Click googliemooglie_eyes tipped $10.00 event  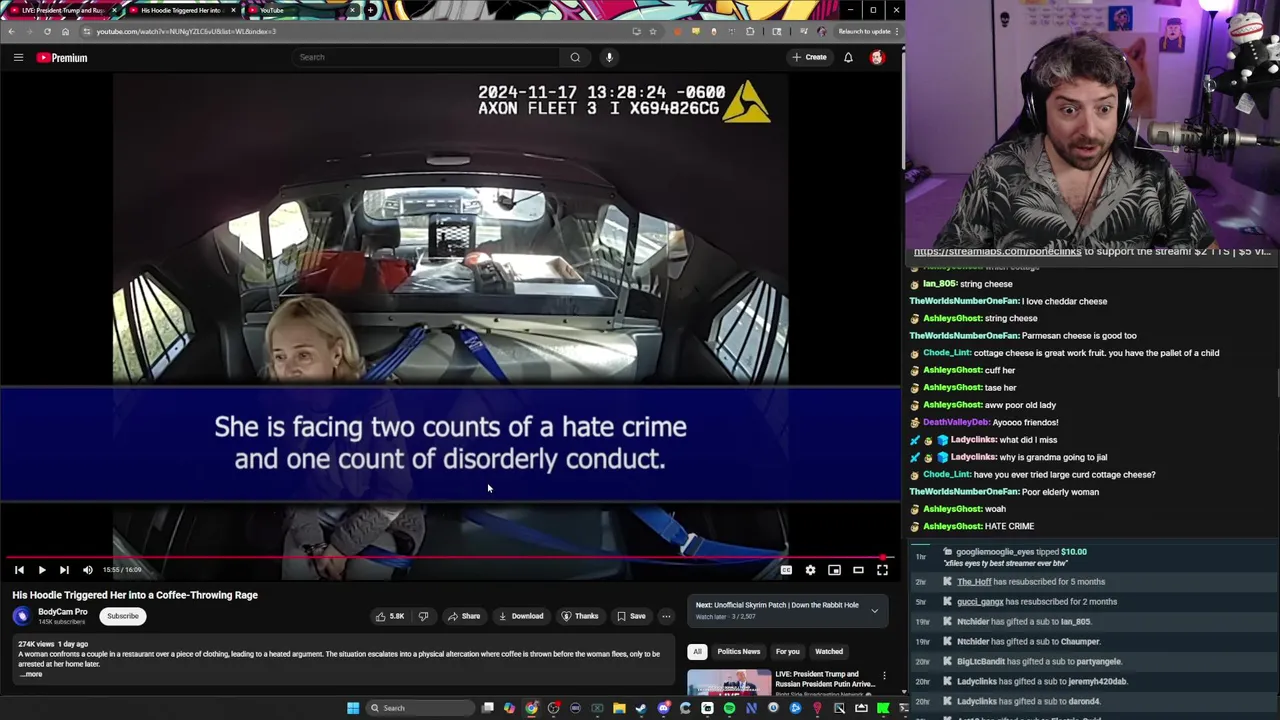[1021, 552]
